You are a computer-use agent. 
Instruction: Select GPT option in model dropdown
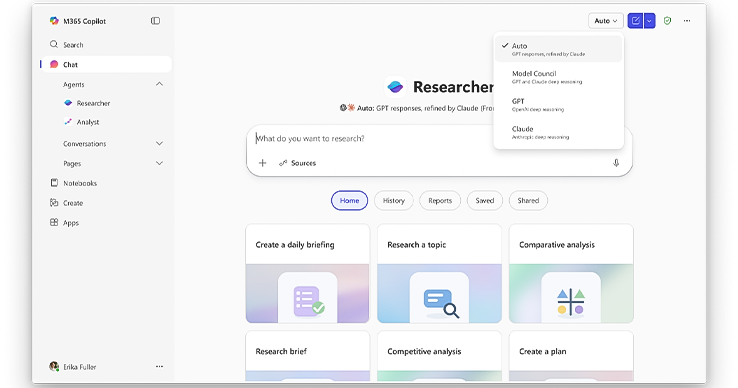pos(559,105)
